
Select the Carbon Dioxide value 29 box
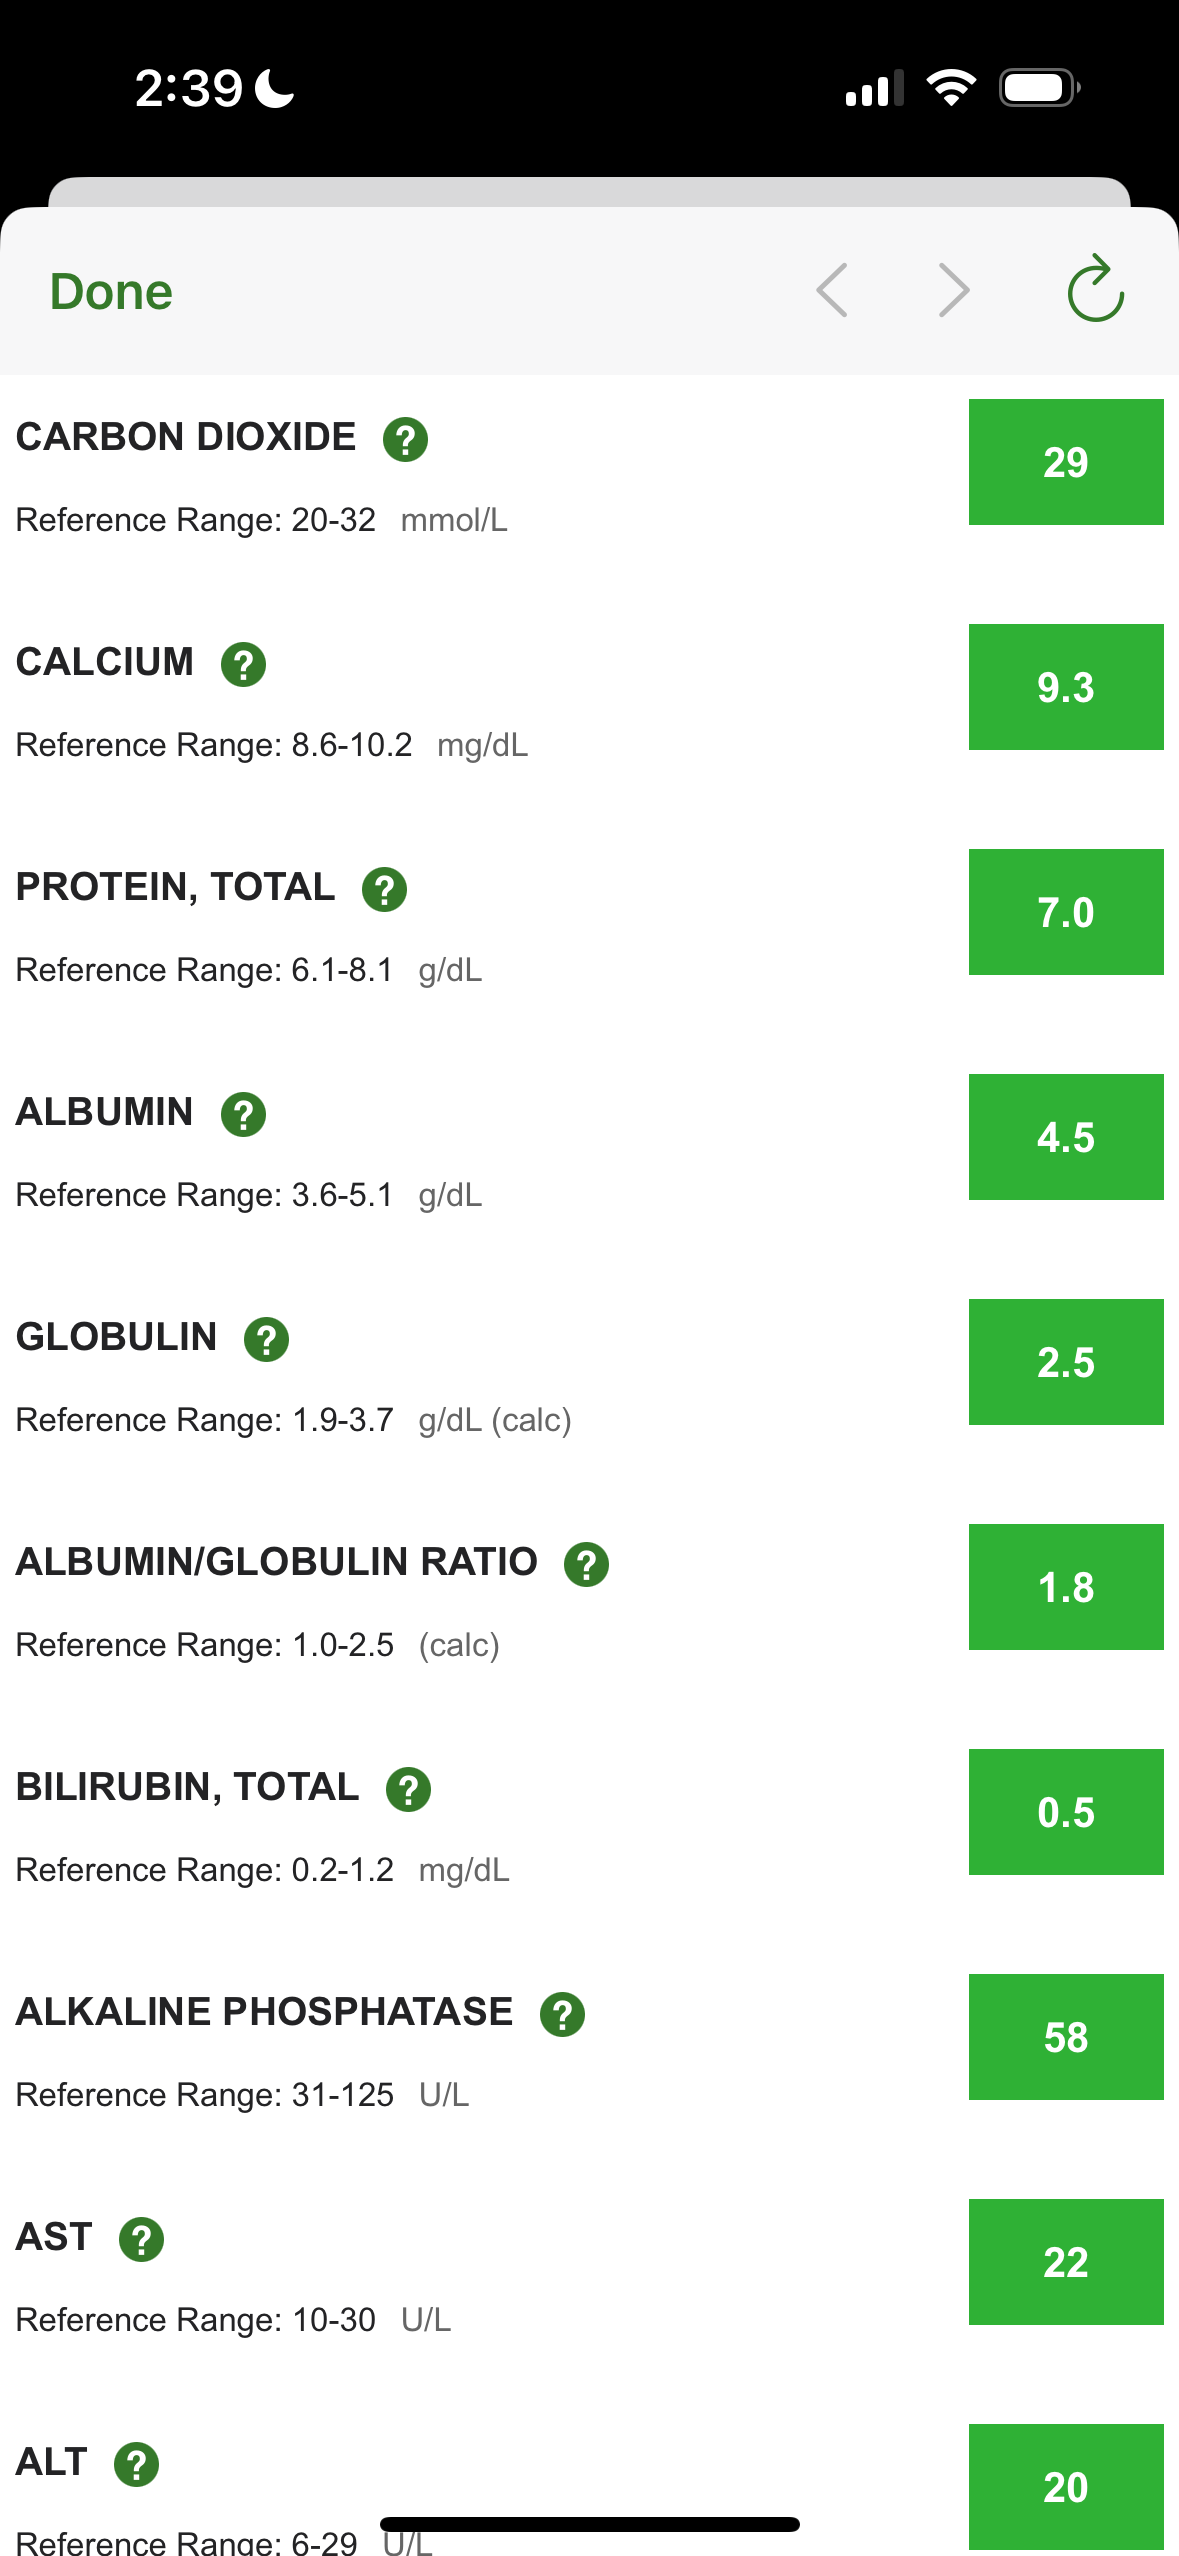(x=1065, y=462)
